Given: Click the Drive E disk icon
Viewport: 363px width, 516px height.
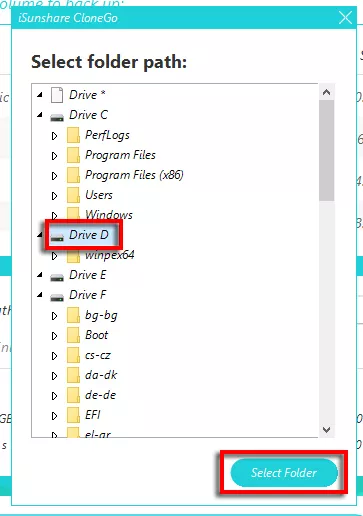Looking at the screenshot, I should click(x=57, y=277).
